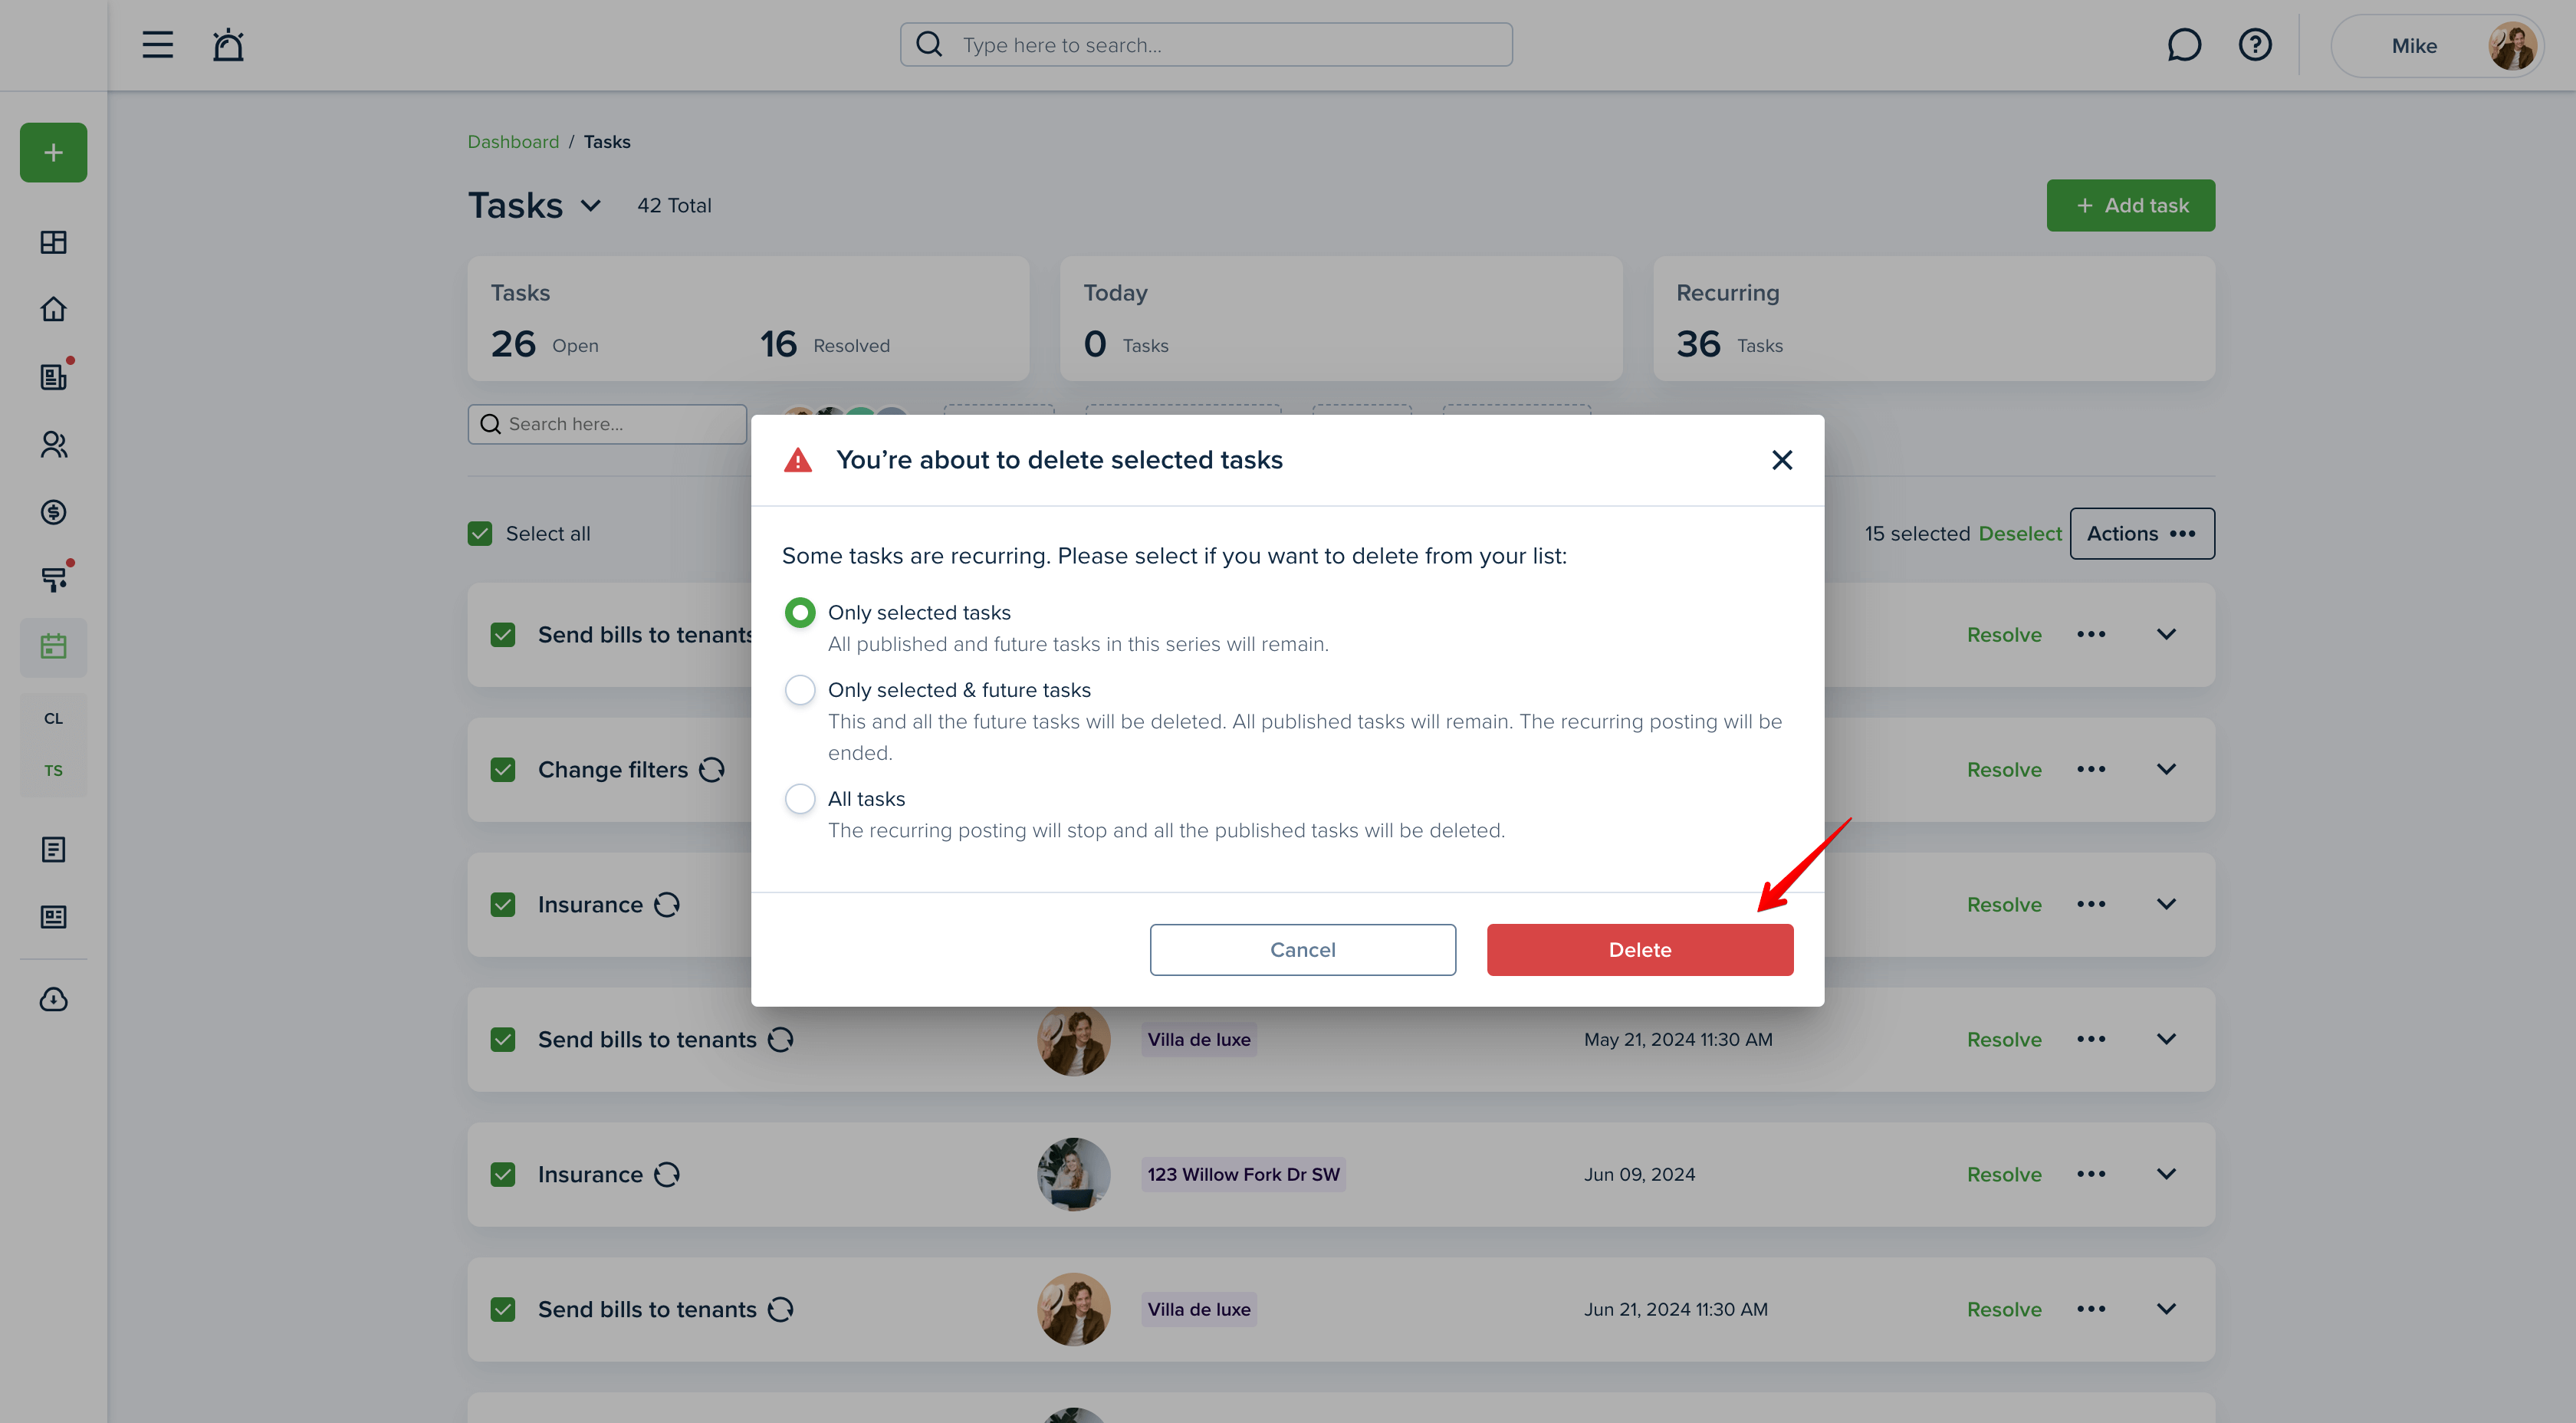Open the properties house icon in sidebar
2576x1423 pixels.
54,309
